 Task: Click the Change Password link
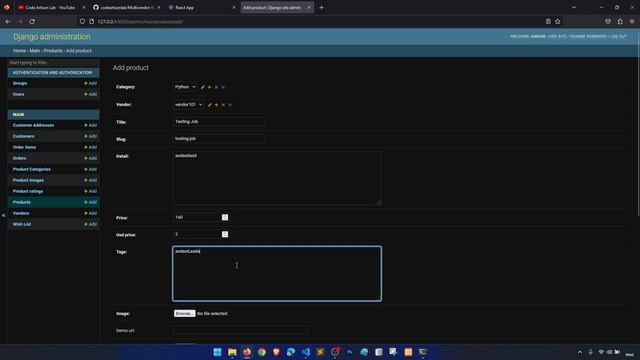(588, 36)
